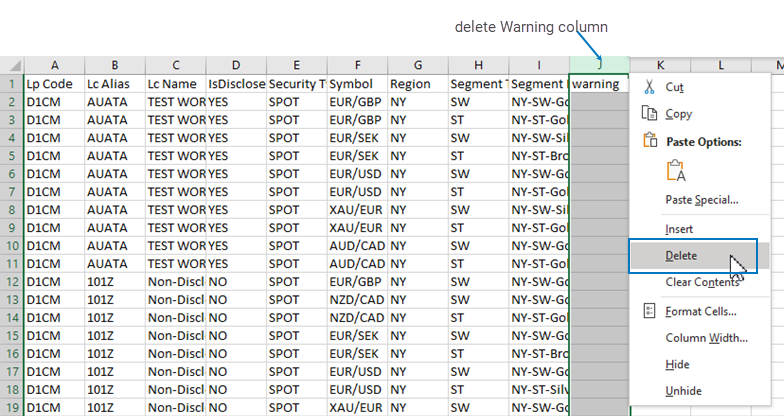Select column J header
This screenshot has width=784, height=416.
598,65
